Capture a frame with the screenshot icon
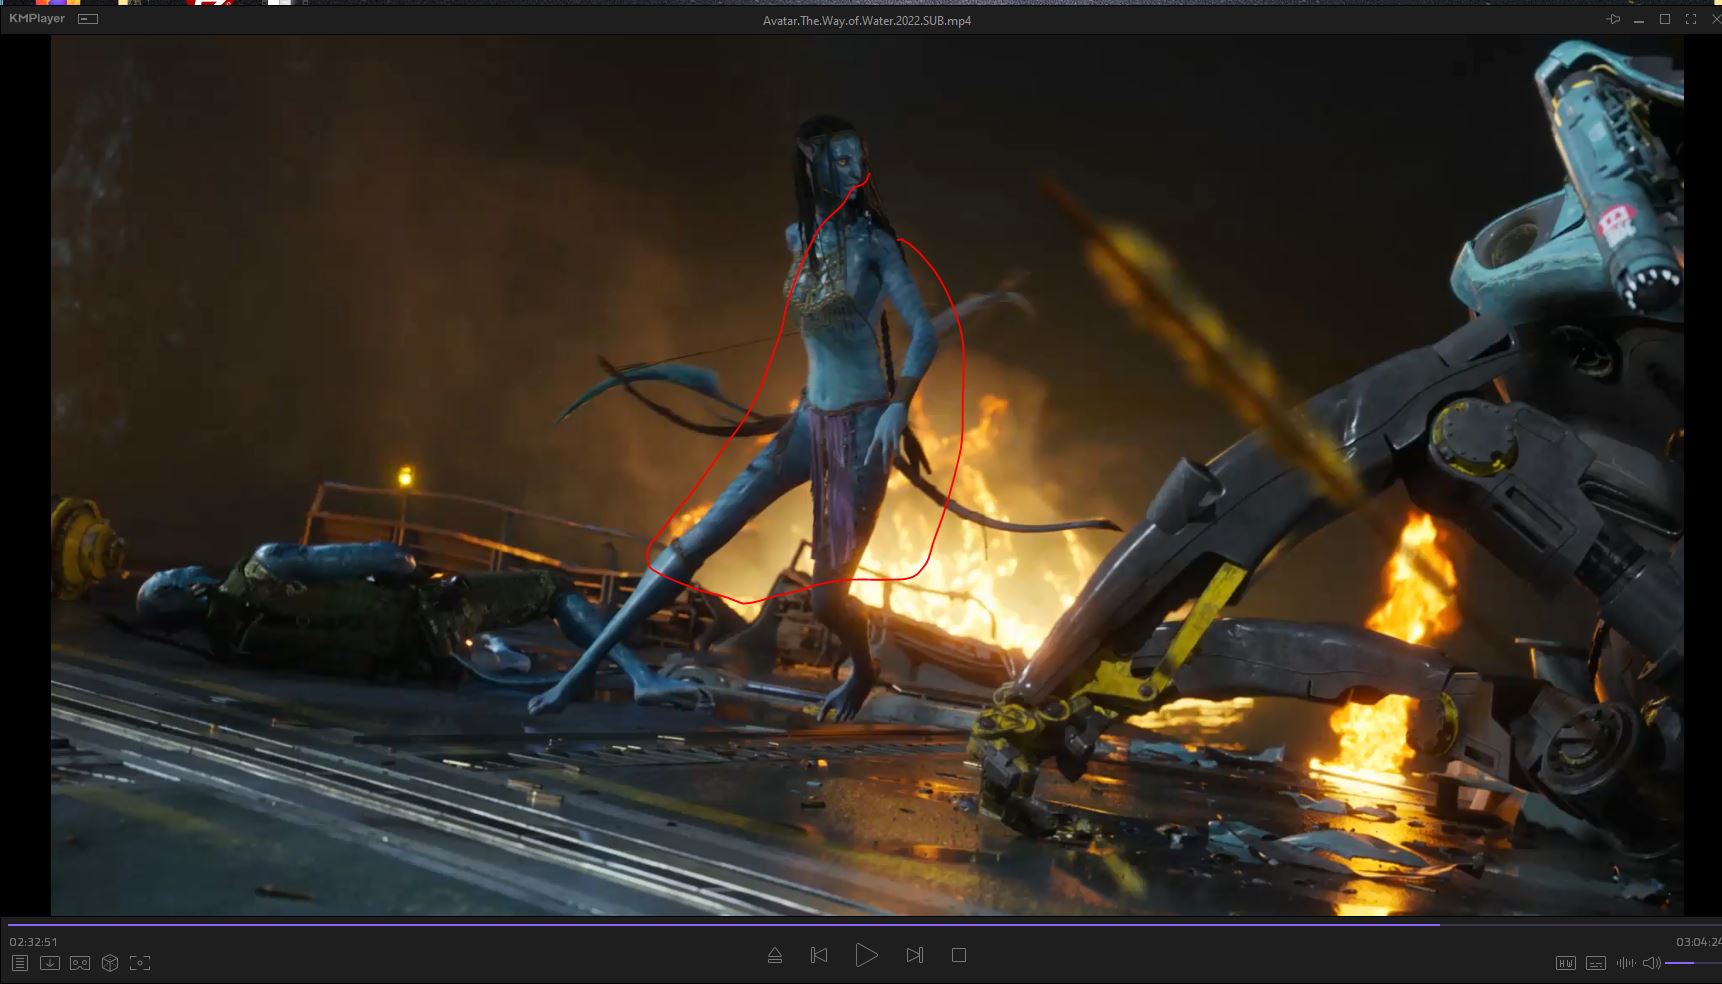The image size is (1722, 984). click(140, 963)
